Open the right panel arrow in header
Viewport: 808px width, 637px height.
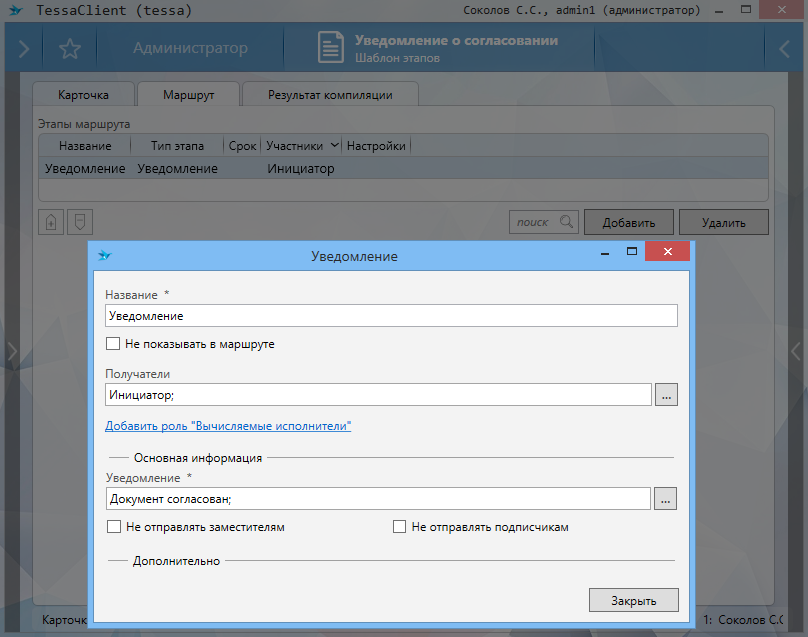pyautogui.click(x=784, y=48)
